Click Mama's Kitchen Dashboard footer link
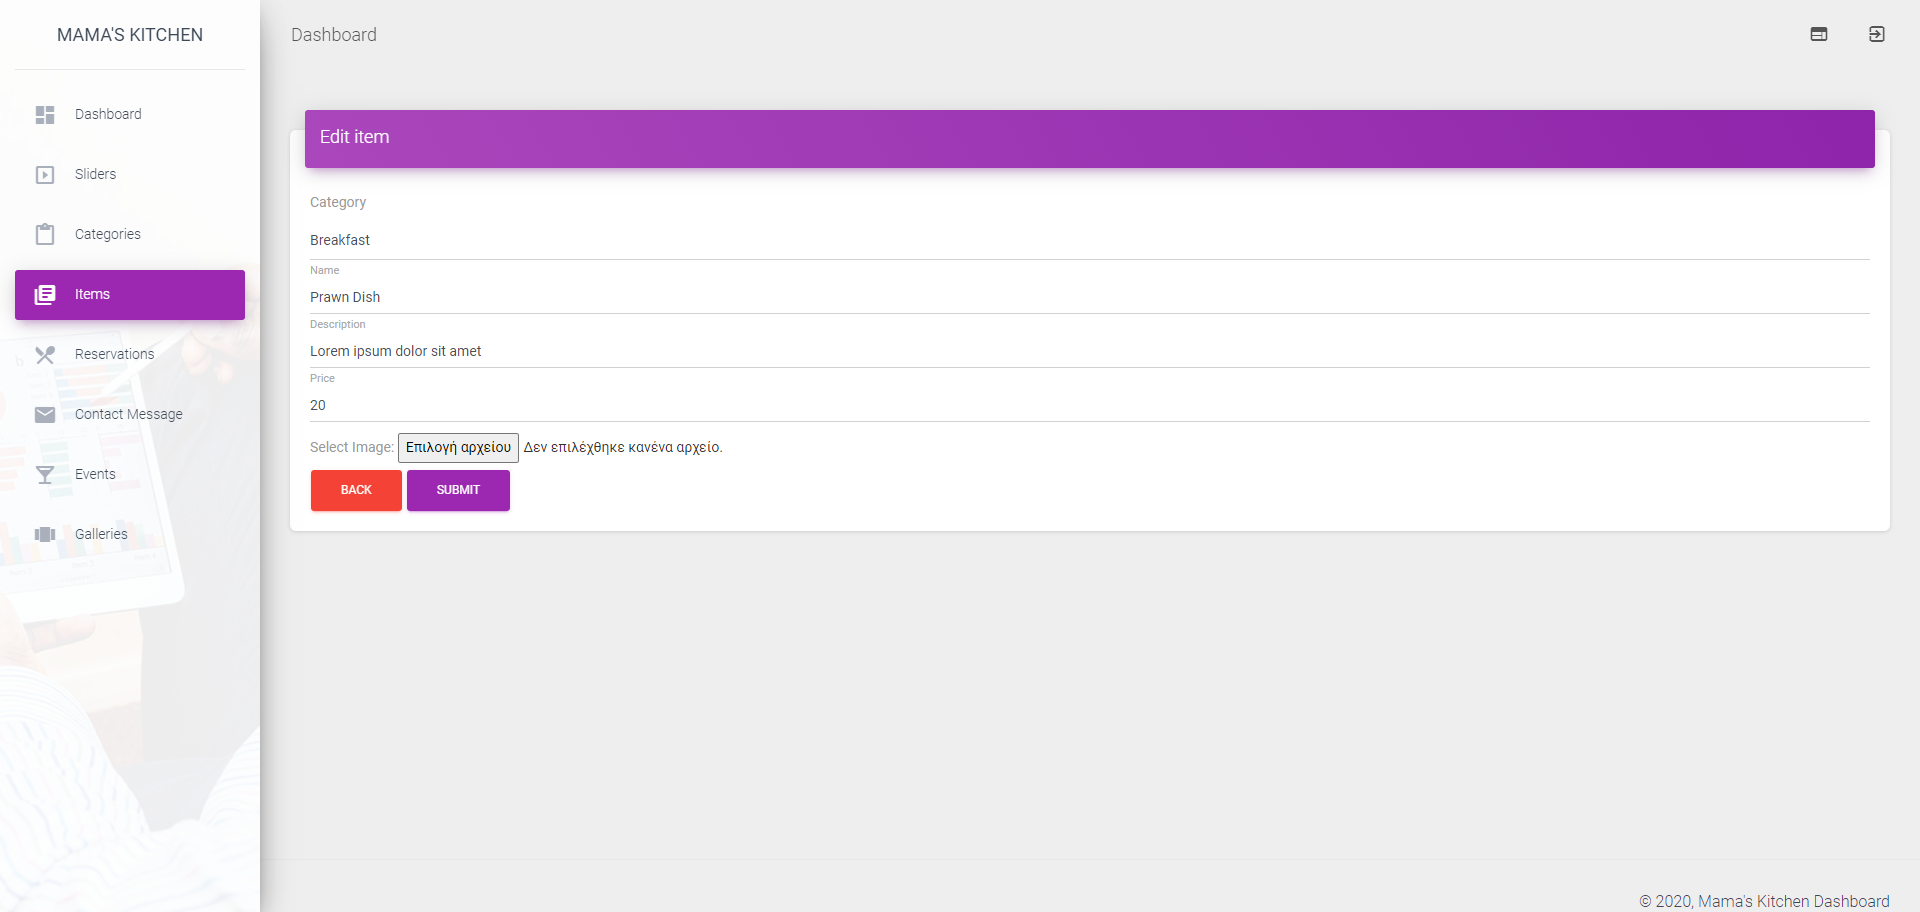 point(1794,901)
